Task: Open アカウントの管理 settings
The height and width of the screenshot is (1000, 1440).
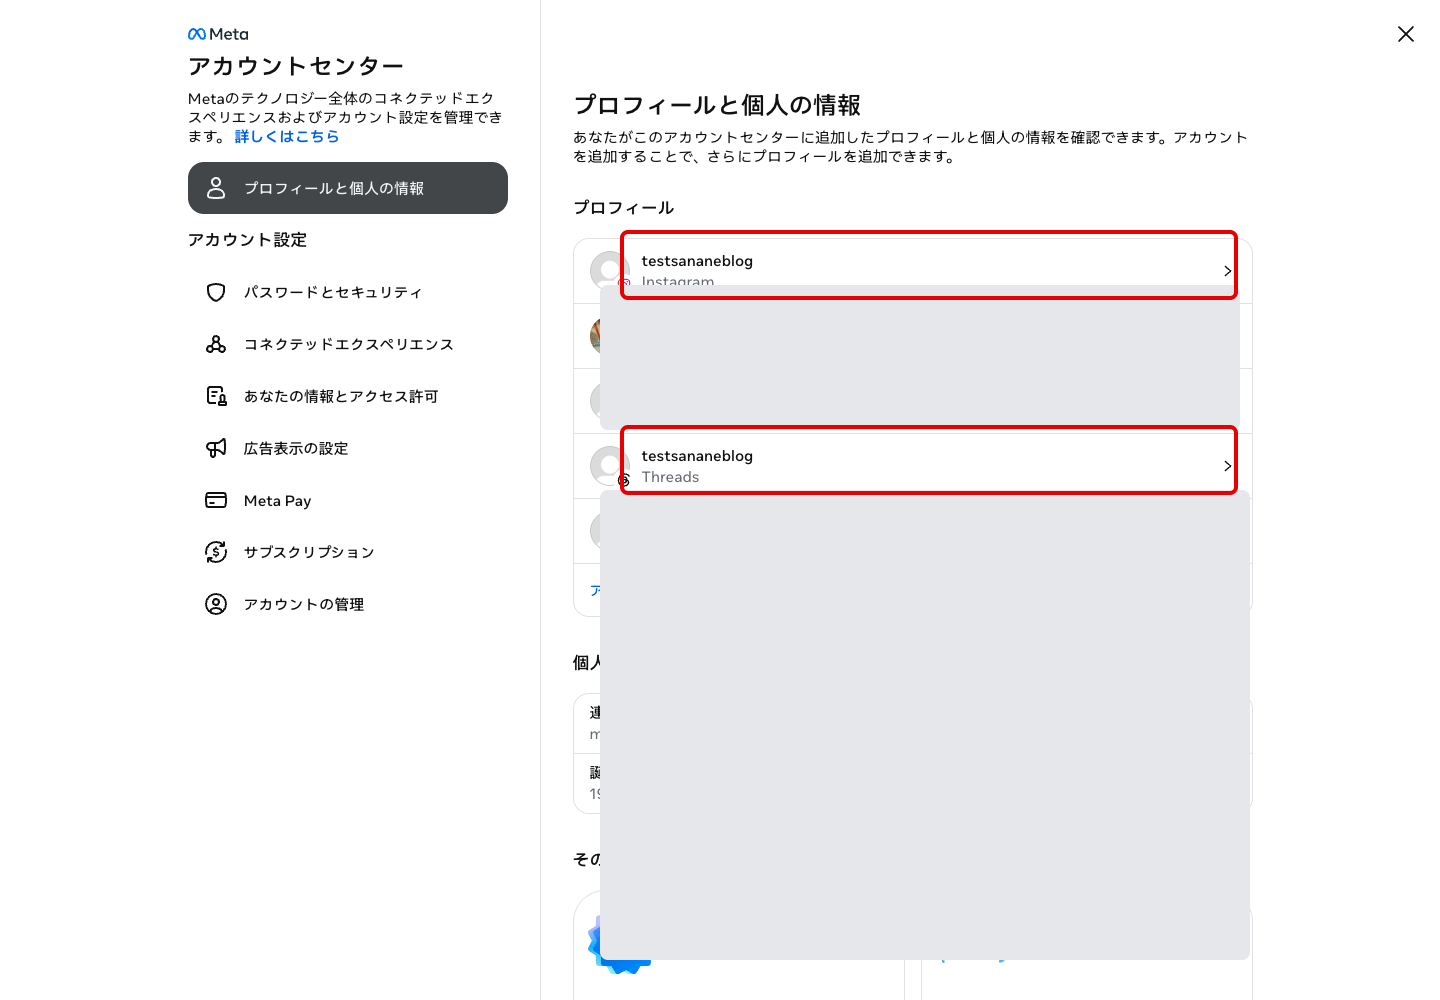Action: [348, 604]
